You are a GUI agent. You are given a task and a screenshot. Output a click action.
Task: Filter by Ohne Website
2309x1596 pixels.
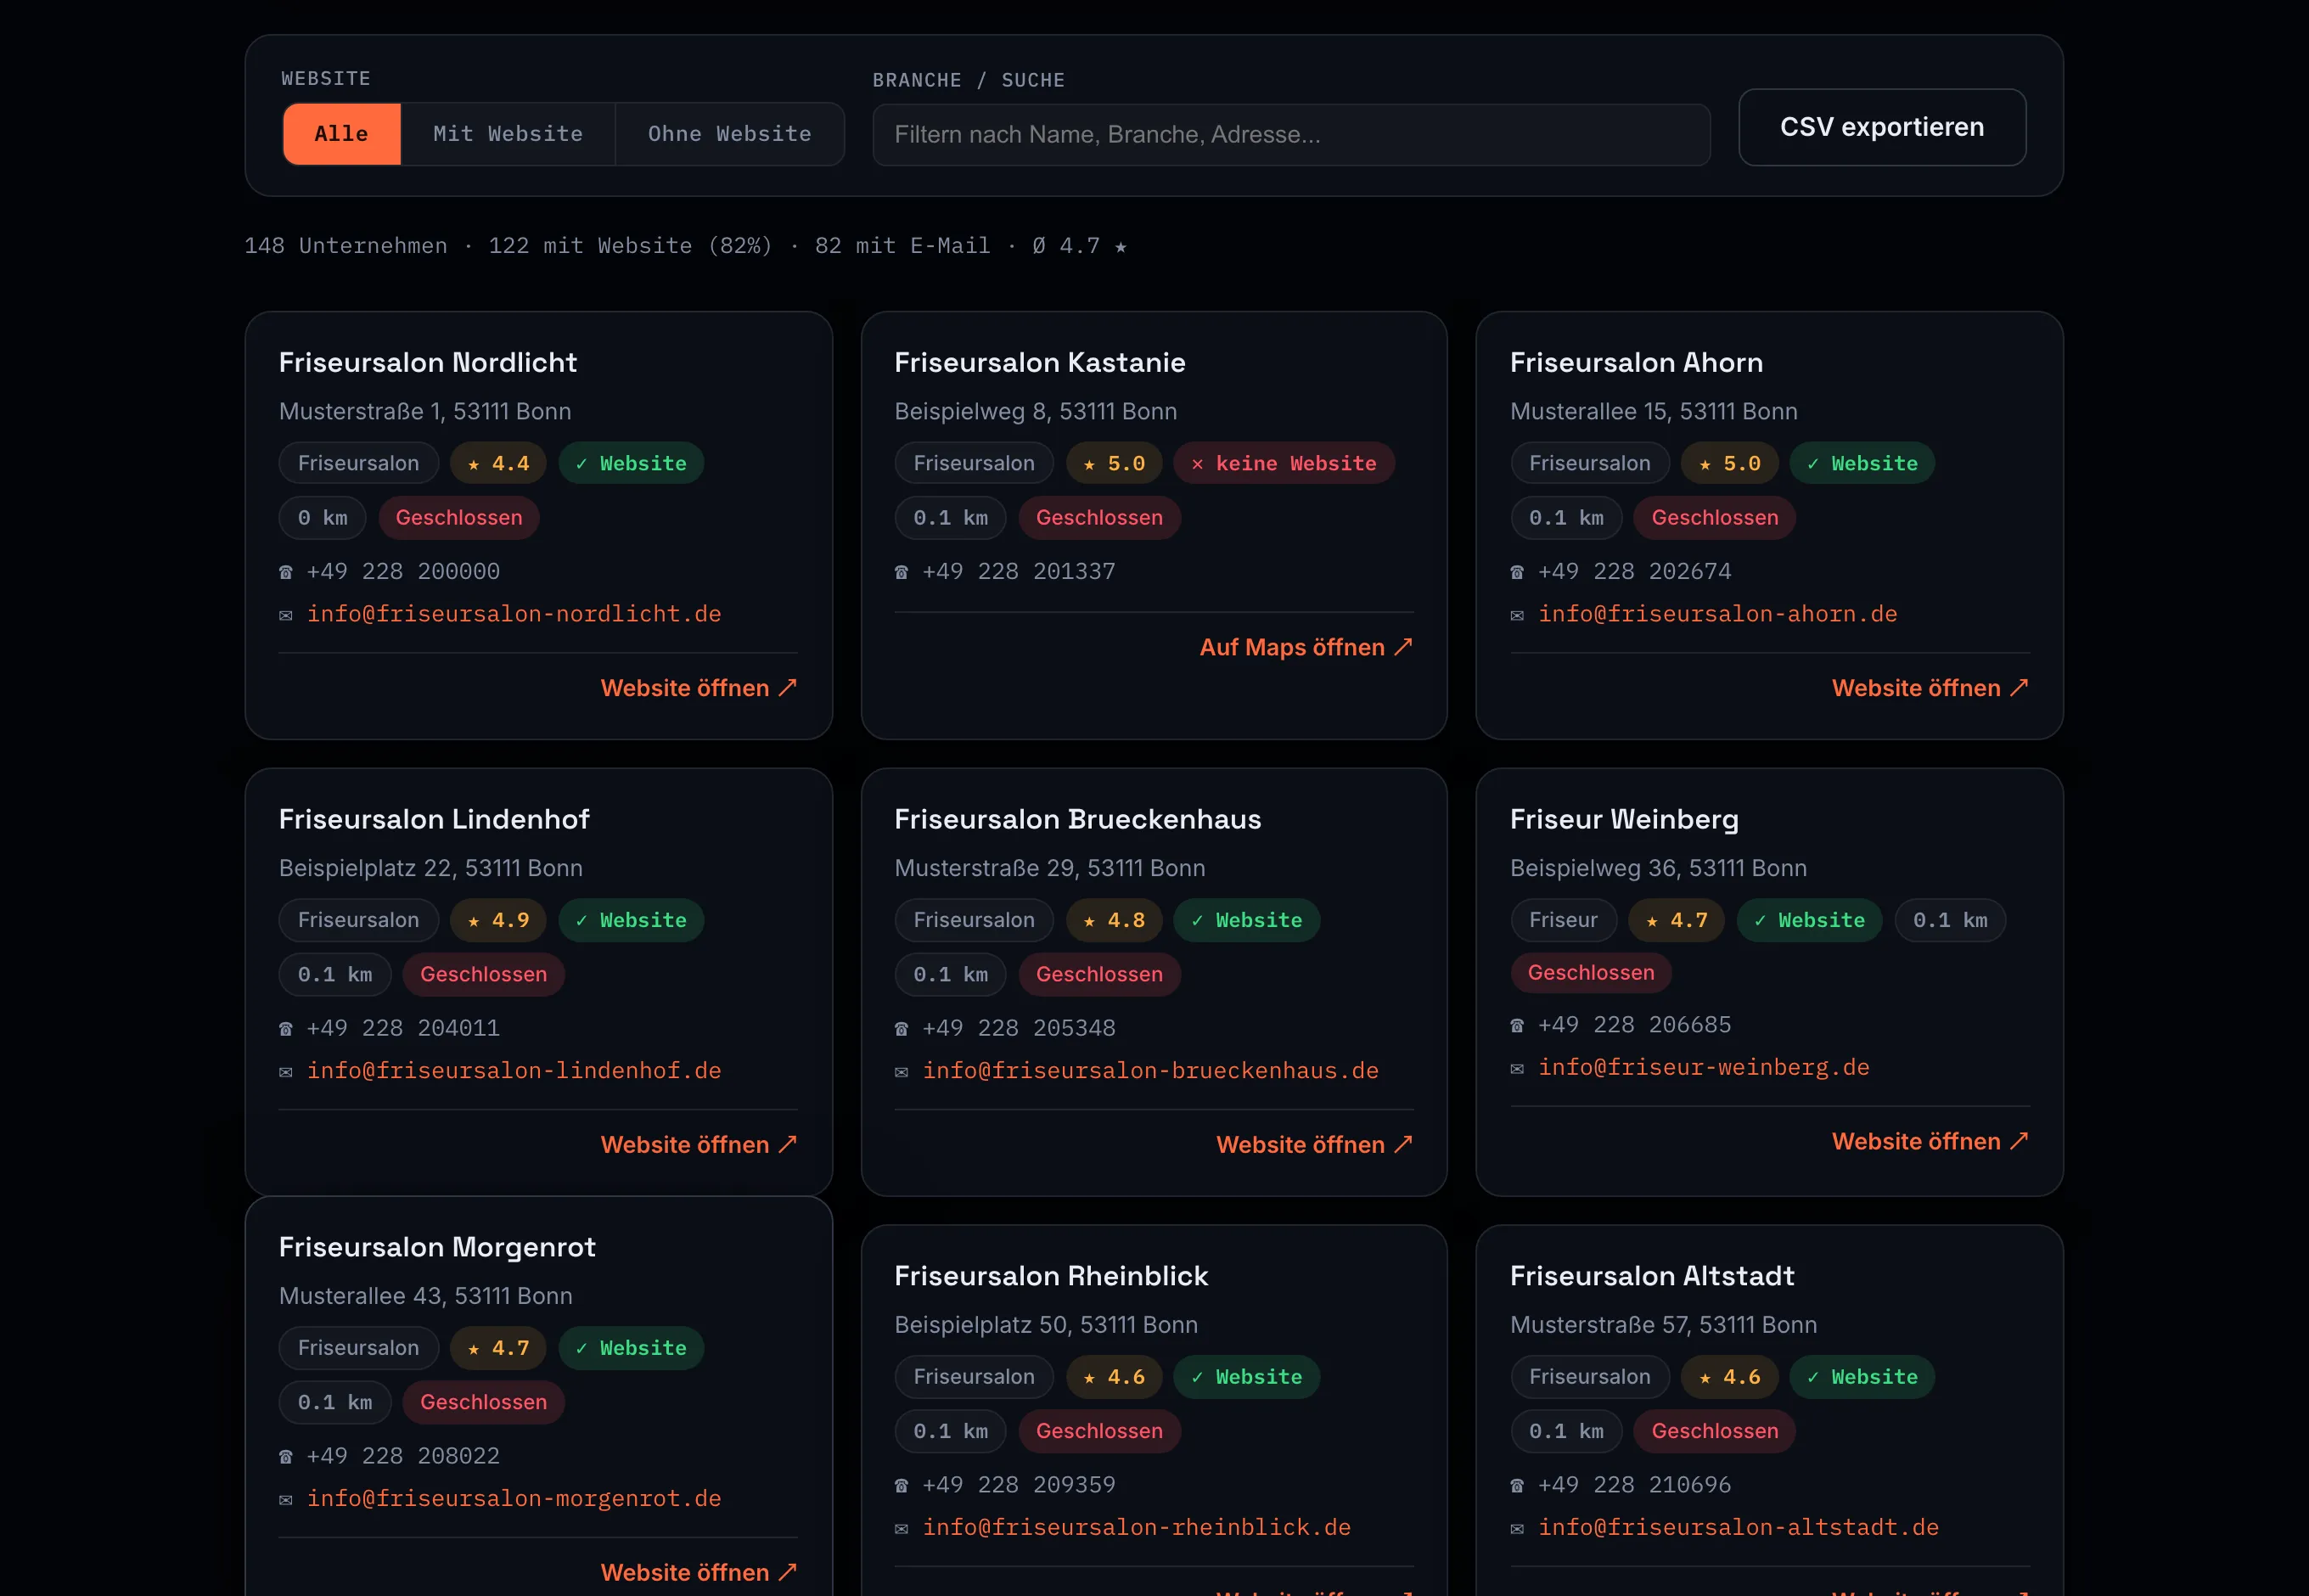[729, 134]
